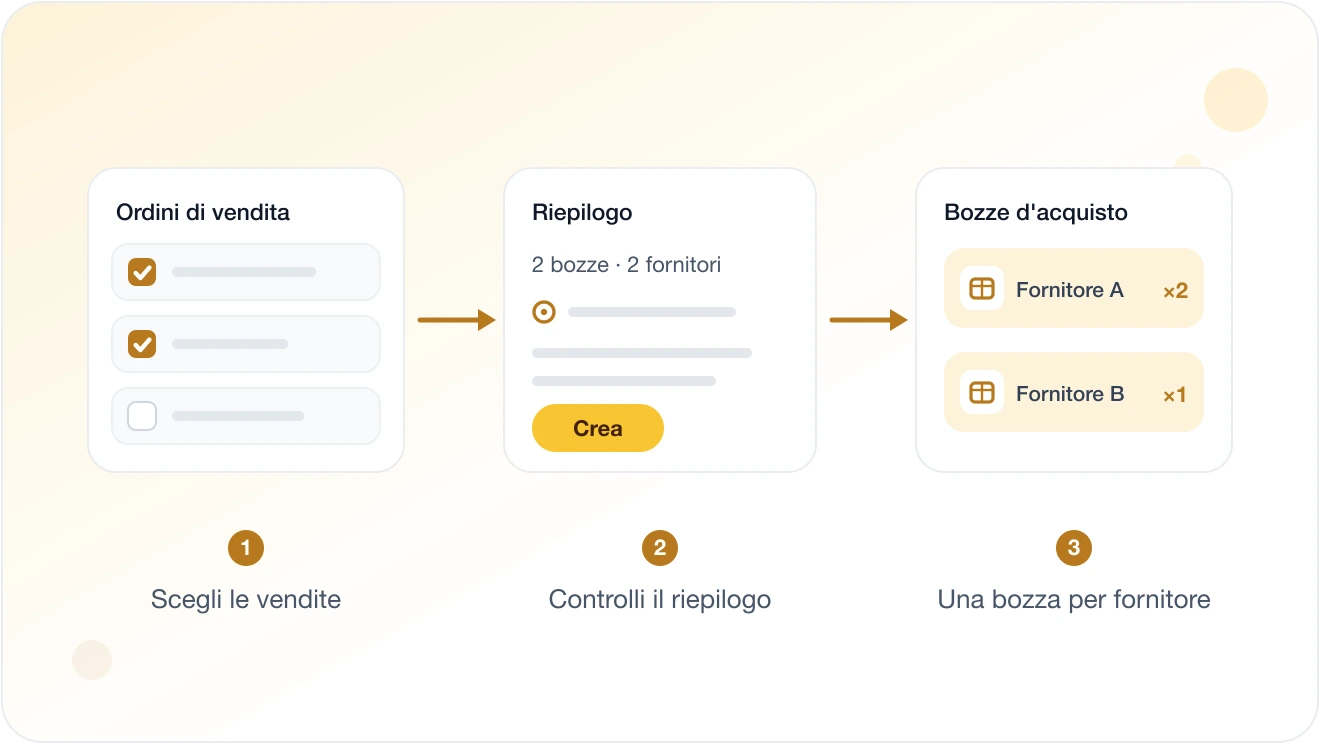Open the Fornitore B draft row
The height and width of the screenshot is (744, 1320).
[1074, 393]
